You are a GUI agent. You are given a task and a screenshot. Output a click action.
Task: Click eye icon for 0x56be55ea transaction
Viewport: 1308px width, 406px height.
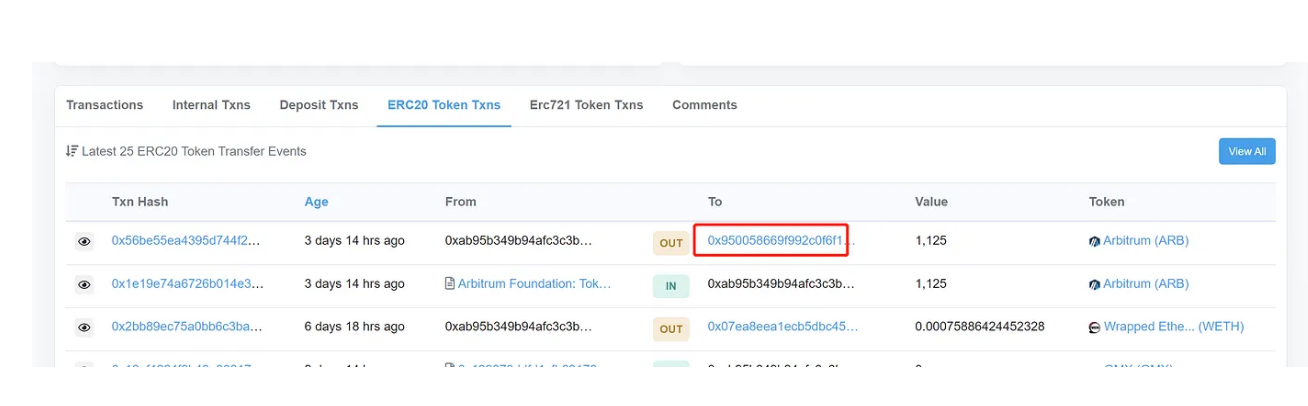coord(84,242)
